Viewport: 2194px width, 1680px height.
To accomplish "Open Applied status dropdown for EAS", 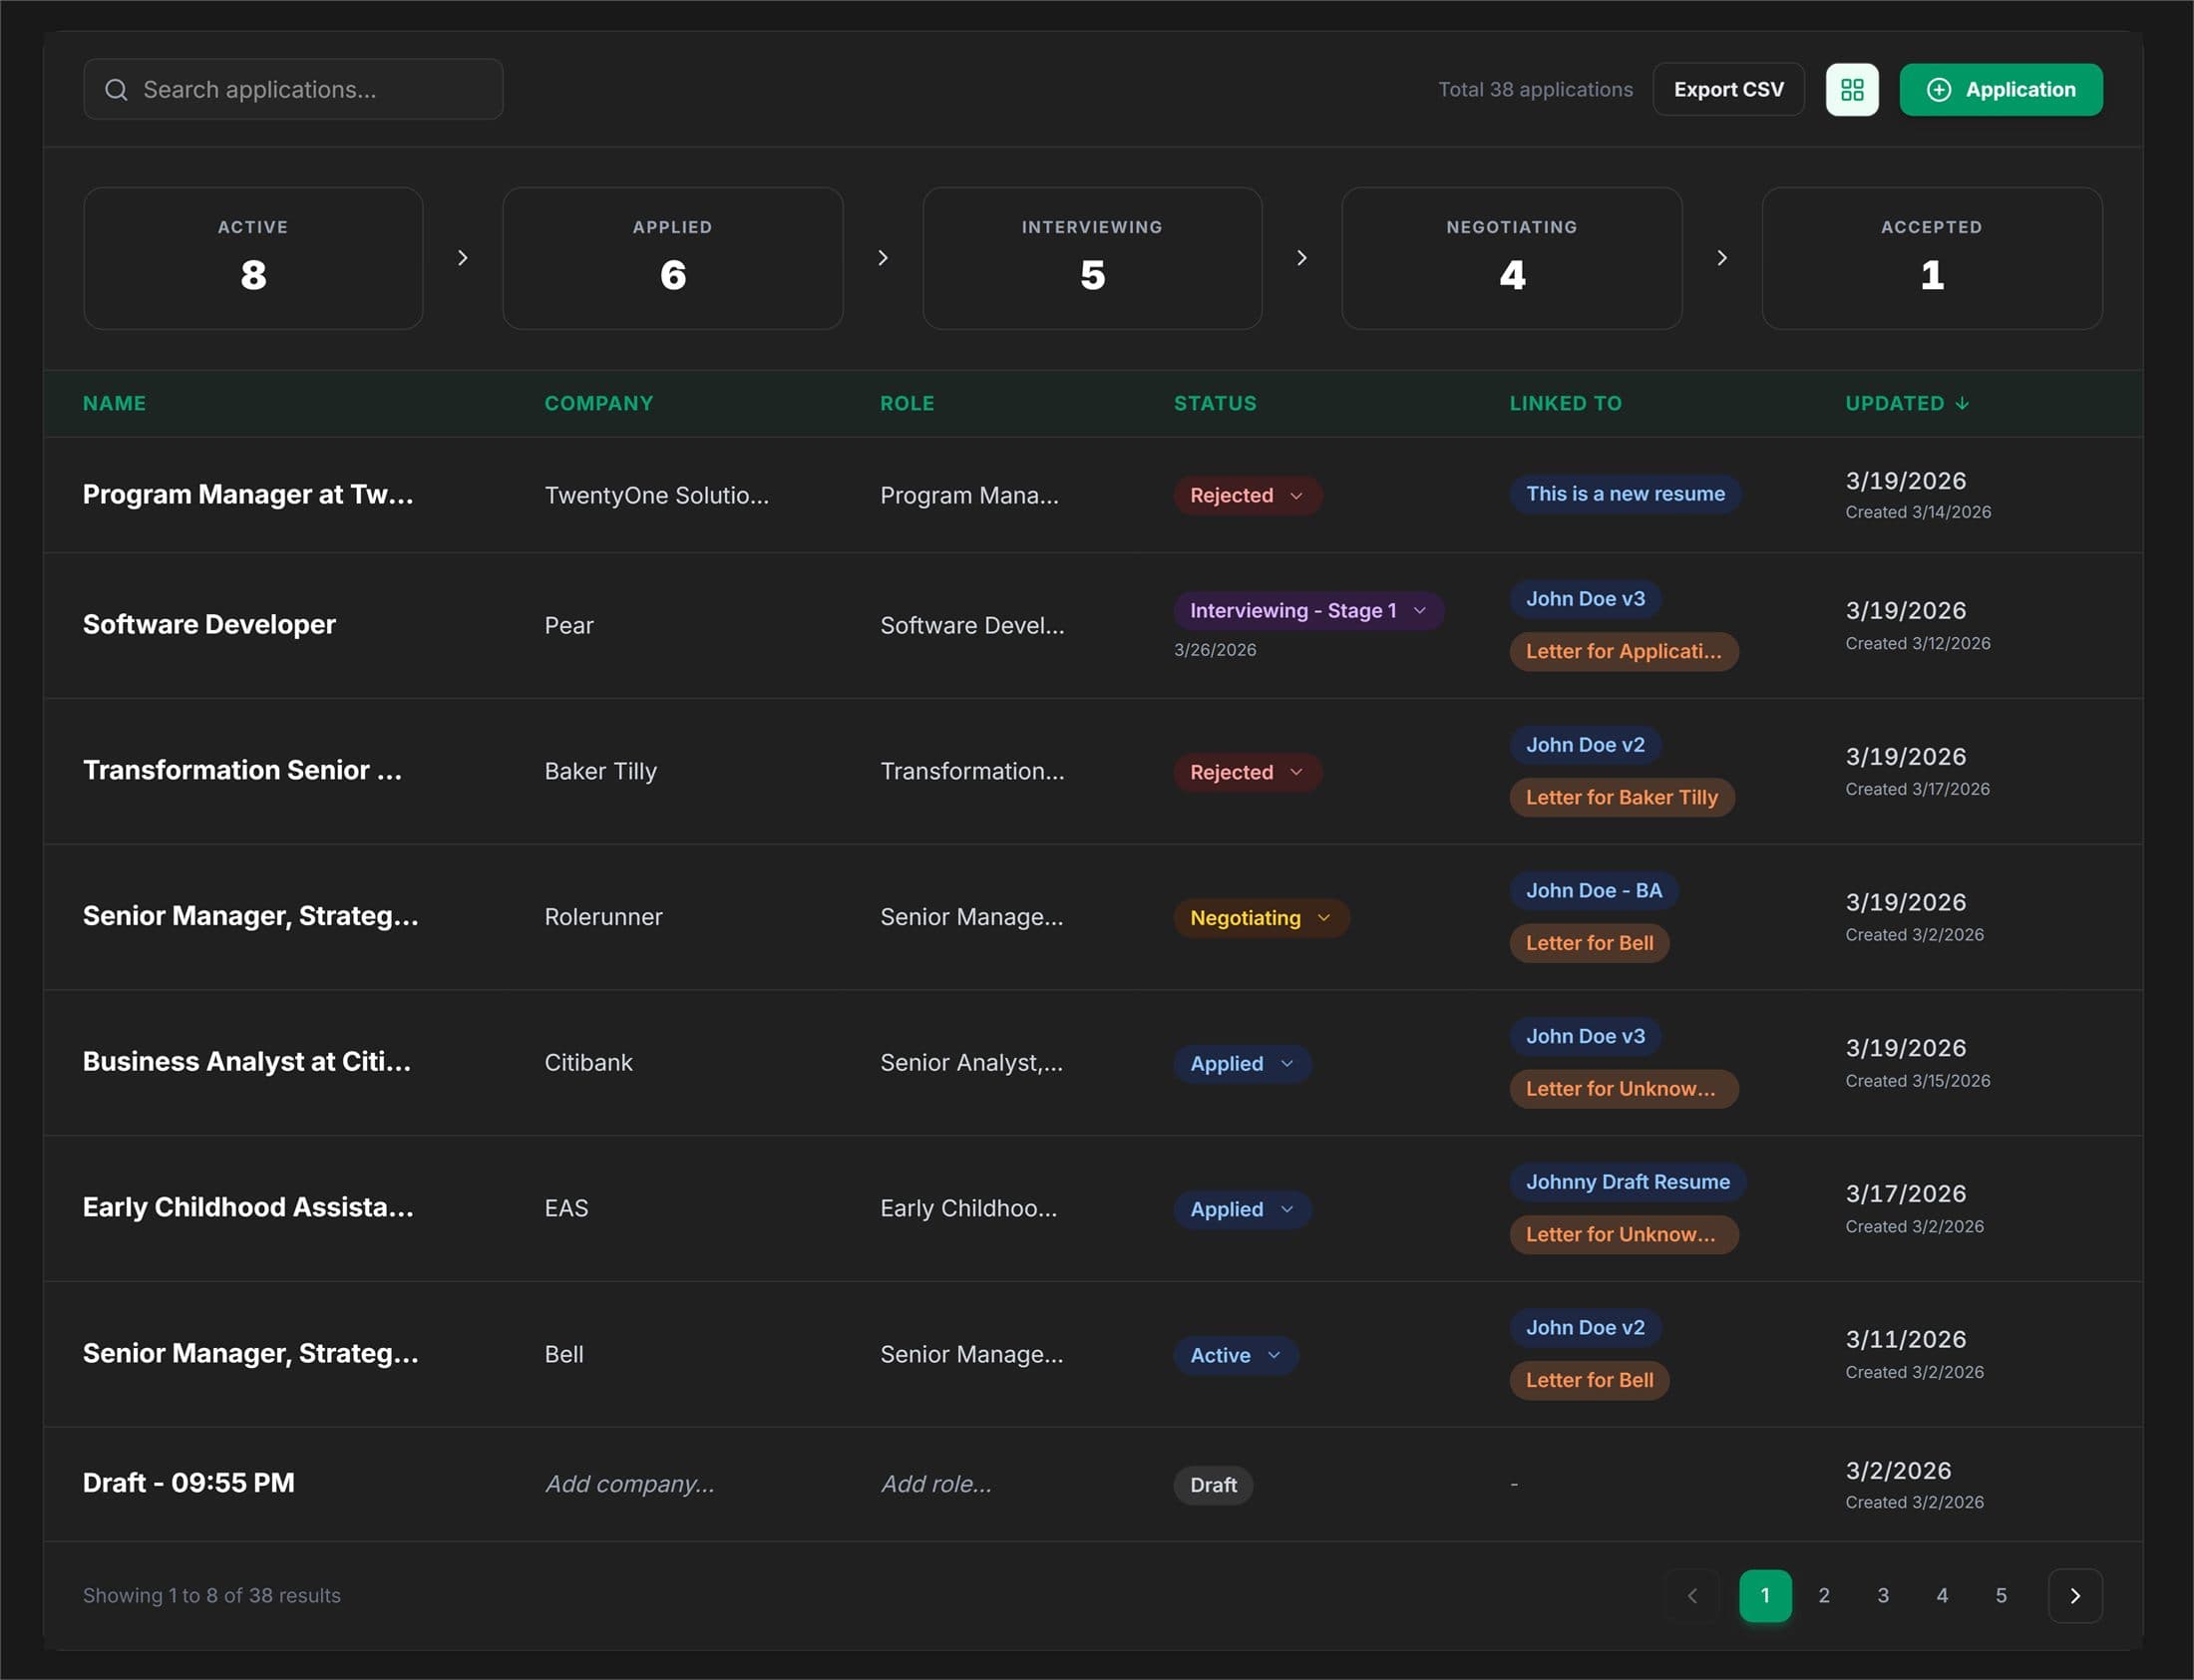I will point(1242,1209).
